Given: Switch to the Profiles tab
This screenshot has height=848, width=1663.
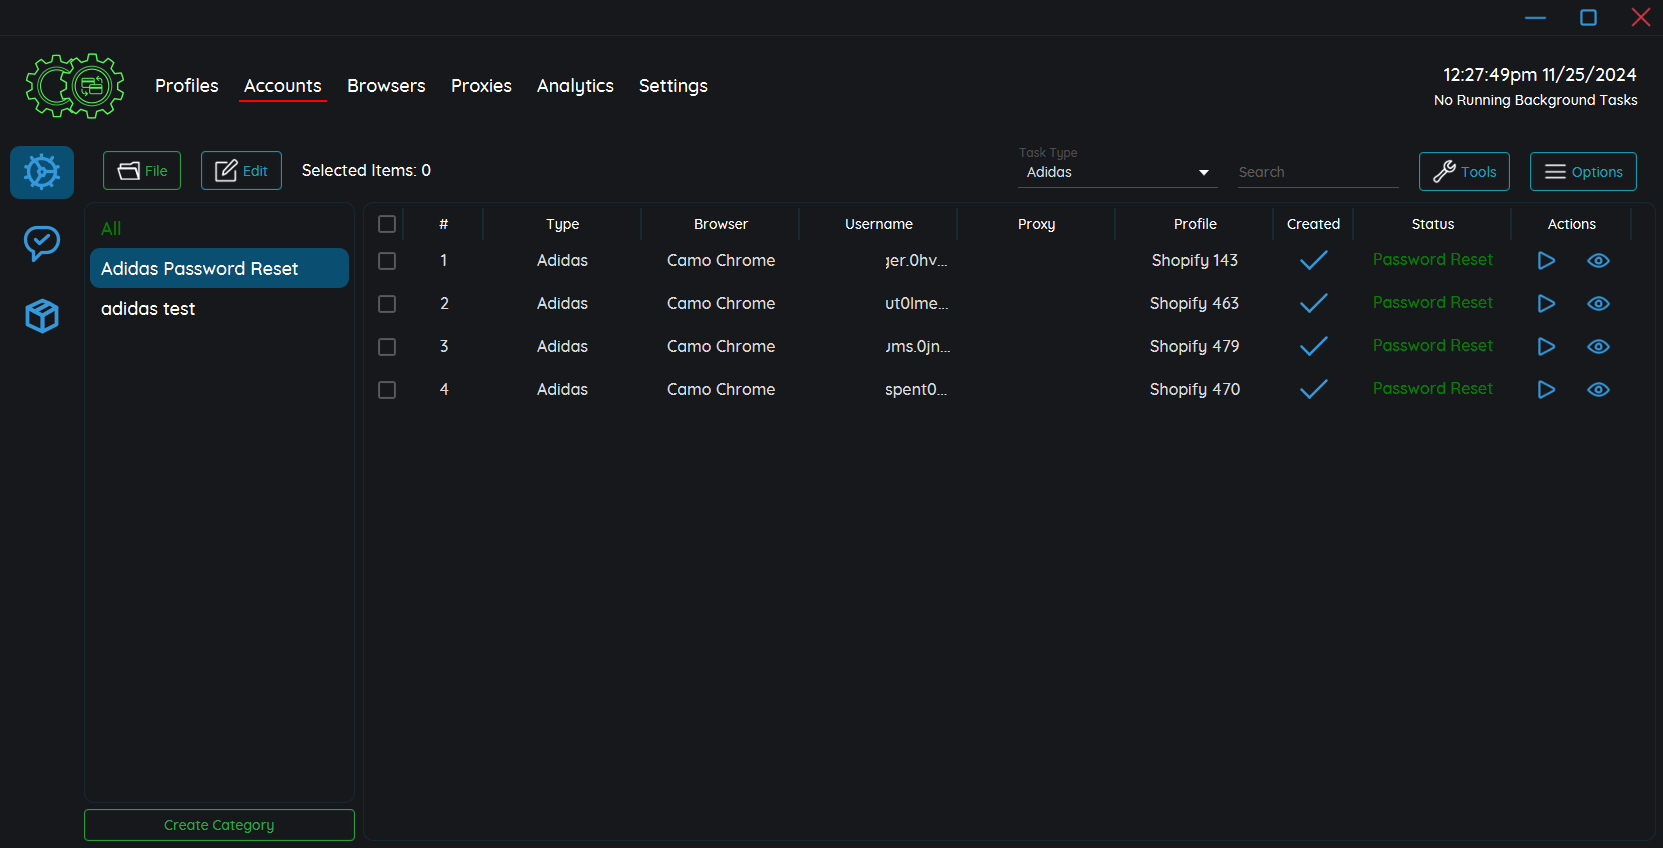Looking at the screenshot, I should (x=186, y=86).
